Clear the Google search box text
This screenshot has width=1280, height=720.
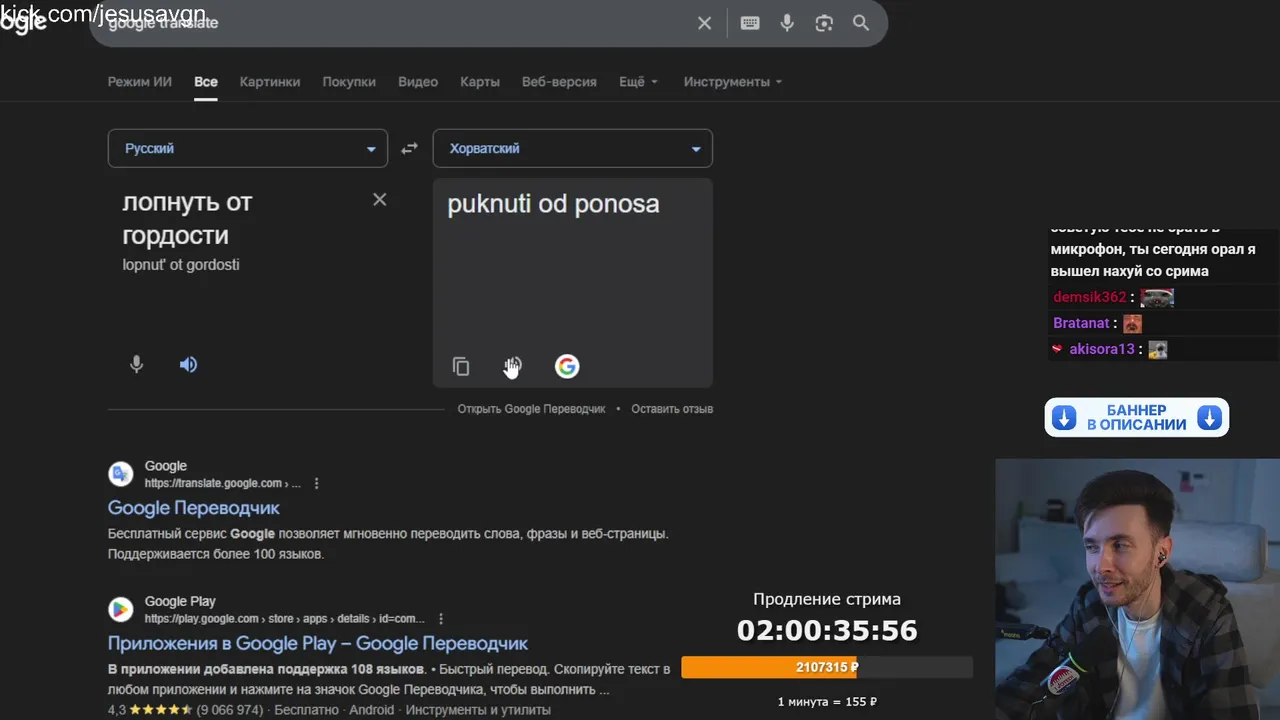tap(705, 23)
